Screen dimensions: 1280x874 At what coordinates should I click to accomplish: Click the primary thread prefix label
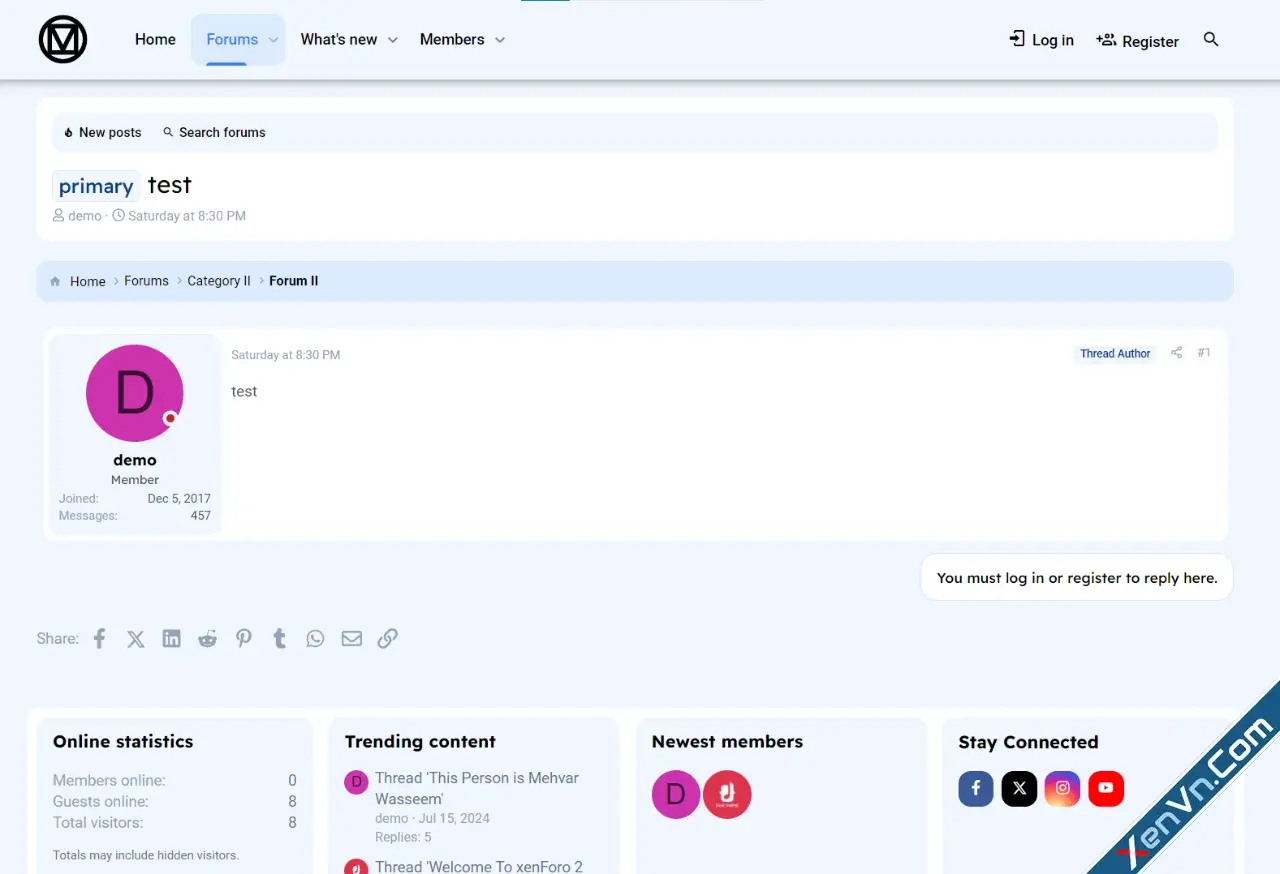click(x=96, y=186)
